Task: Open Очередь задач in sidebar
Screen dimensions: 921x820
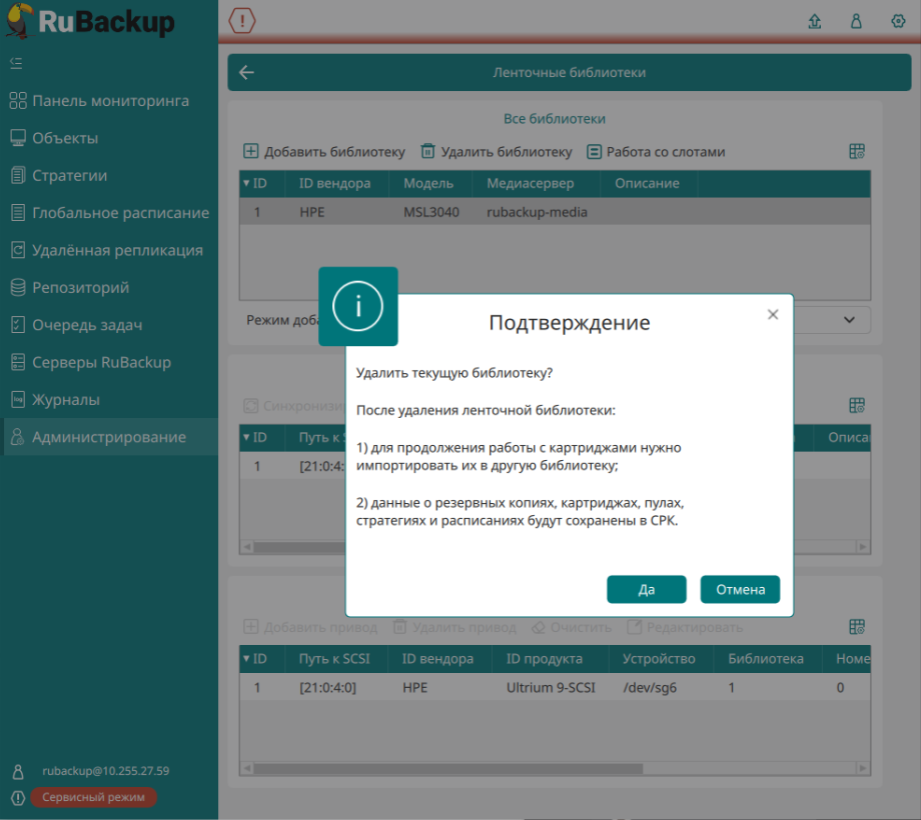Action: pyautogui.click(x=87, y=325)
